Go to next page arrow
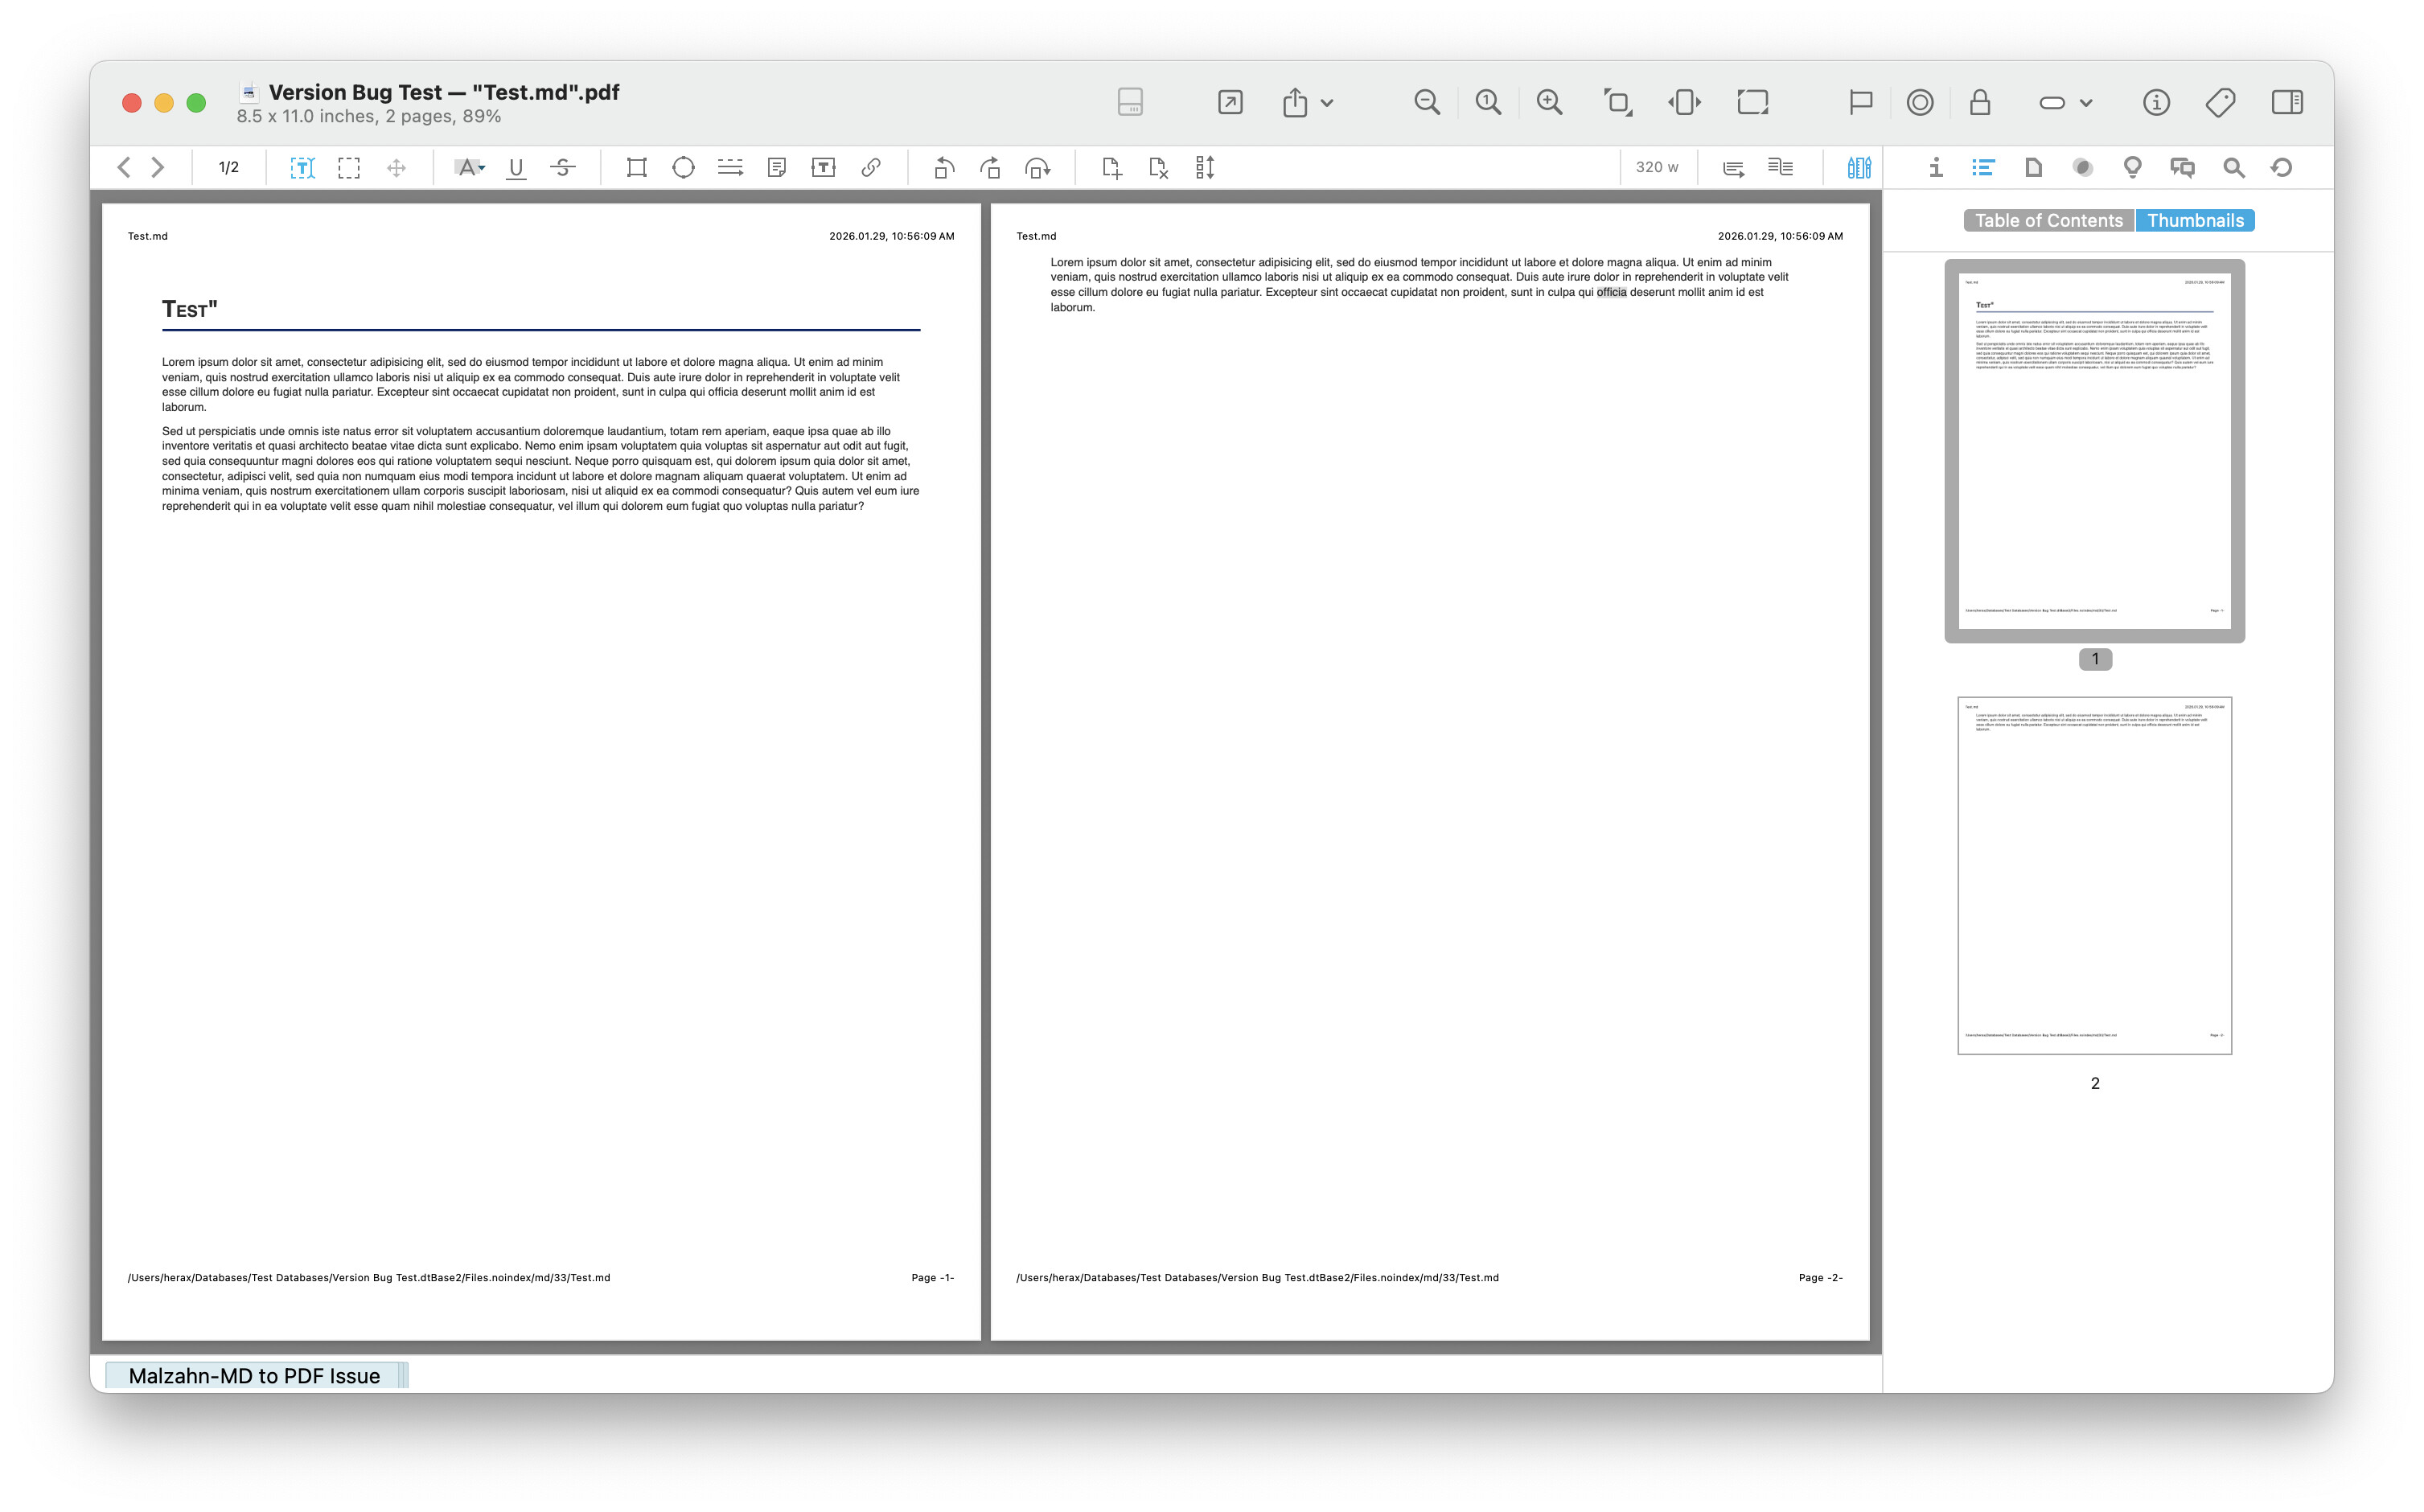The image size is (2424, 1512). [158, 168]
